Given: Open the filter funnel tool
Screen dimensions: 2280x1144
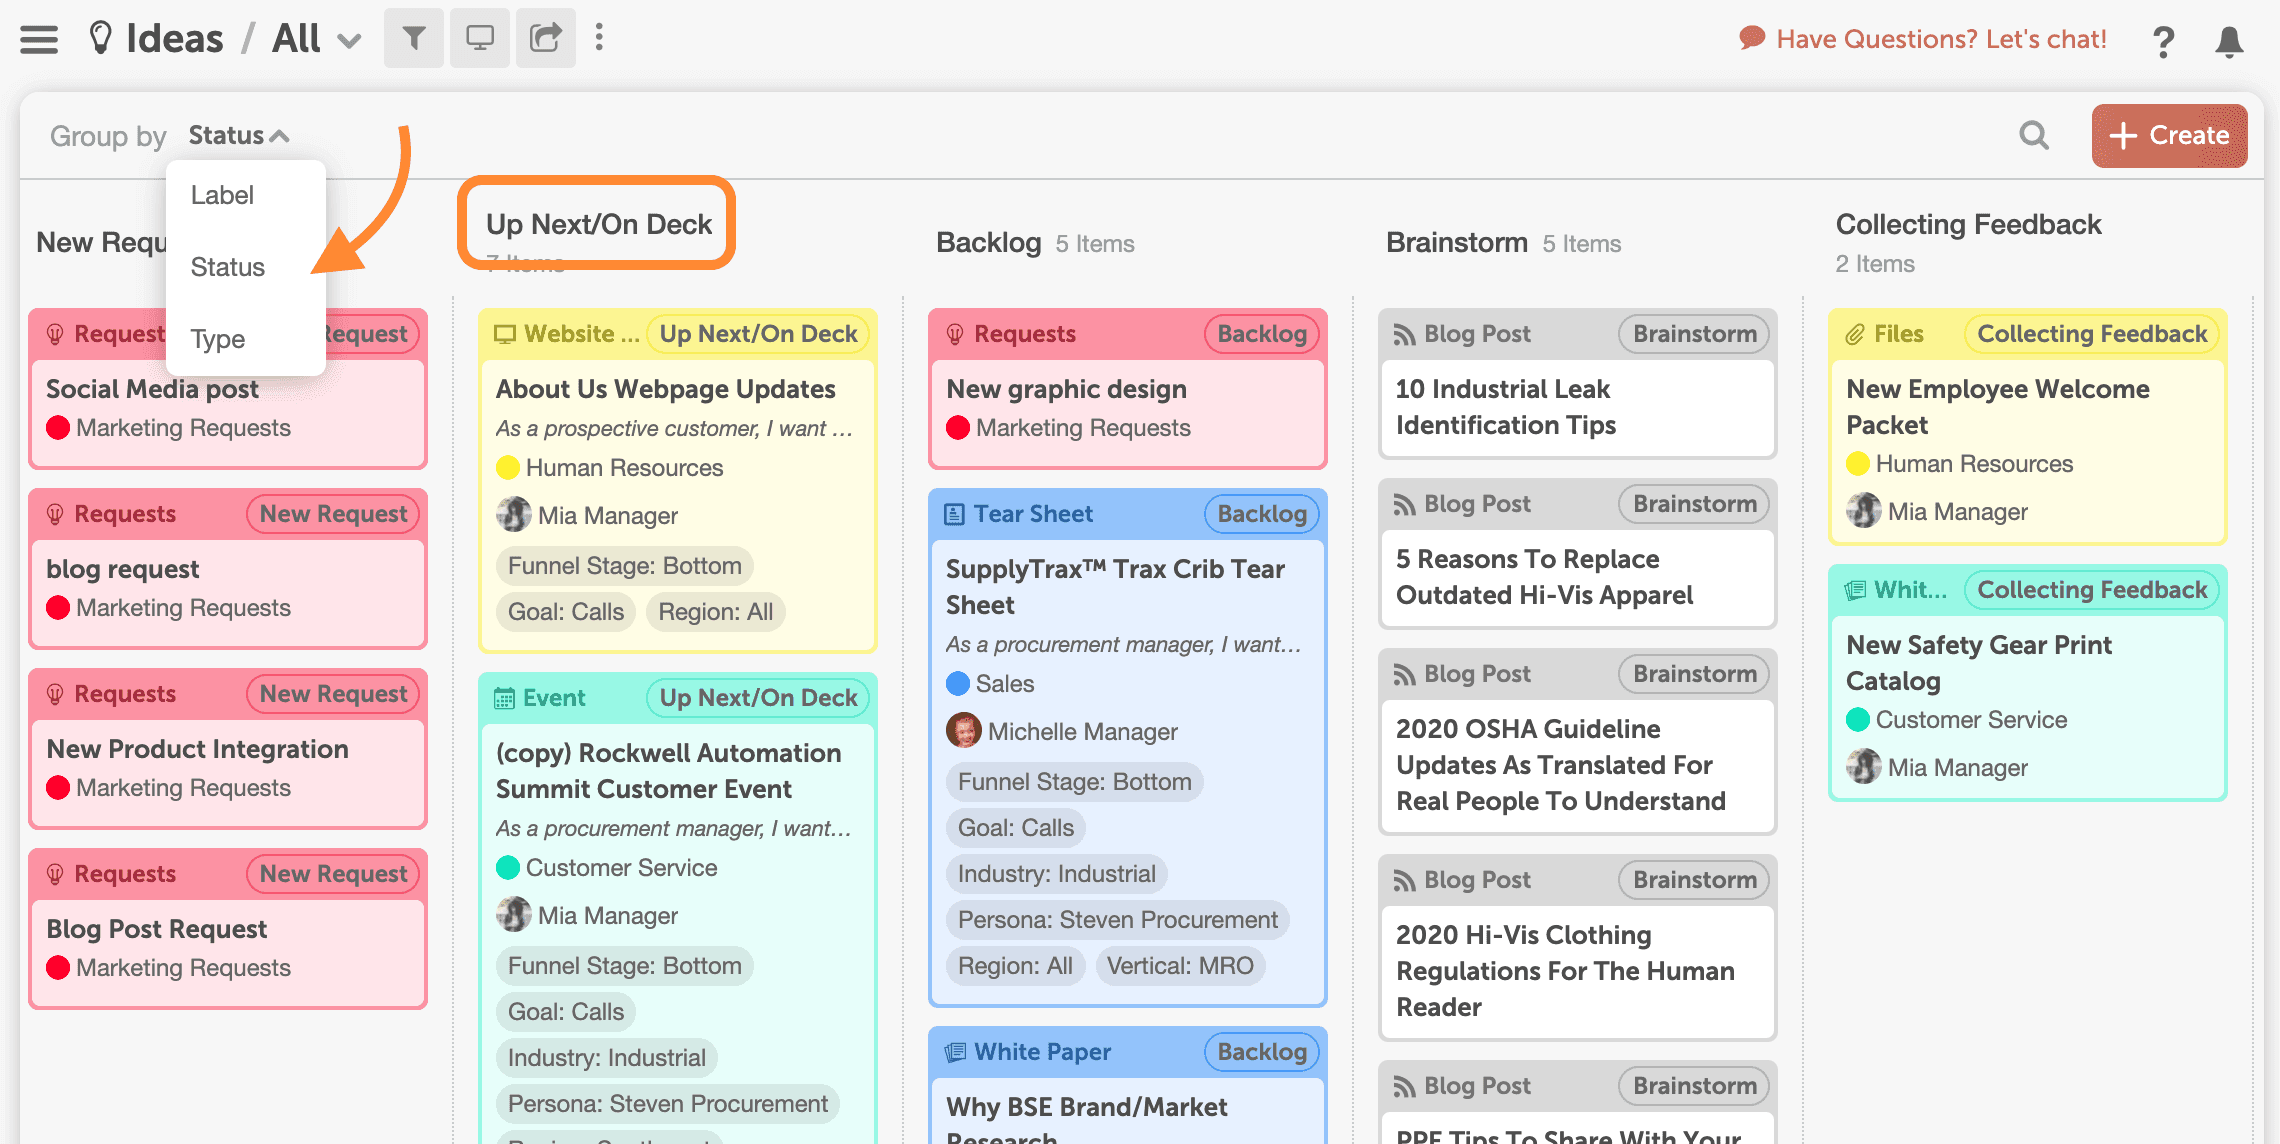Looking at the screenshot, I should (x=413, y=38).
